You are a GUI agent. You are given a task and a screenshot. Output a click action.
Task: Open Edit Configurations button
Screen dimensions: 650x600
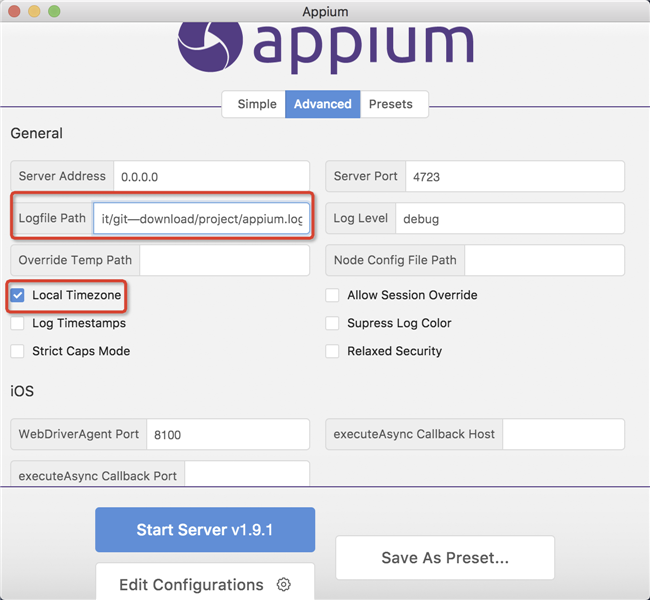pyautogui.click(x=205, y=581)
